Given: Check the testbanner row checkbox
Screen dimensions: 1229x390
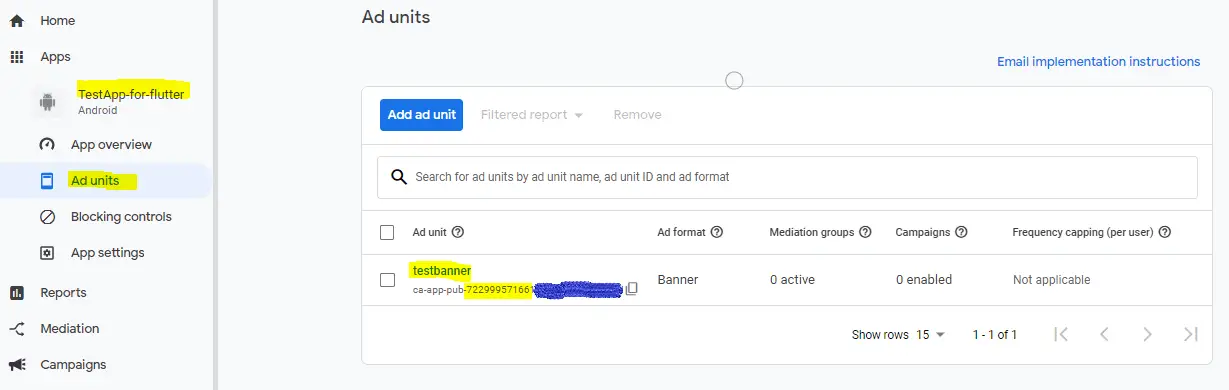Looking at the screenshot, I should [x=387, y=280].
